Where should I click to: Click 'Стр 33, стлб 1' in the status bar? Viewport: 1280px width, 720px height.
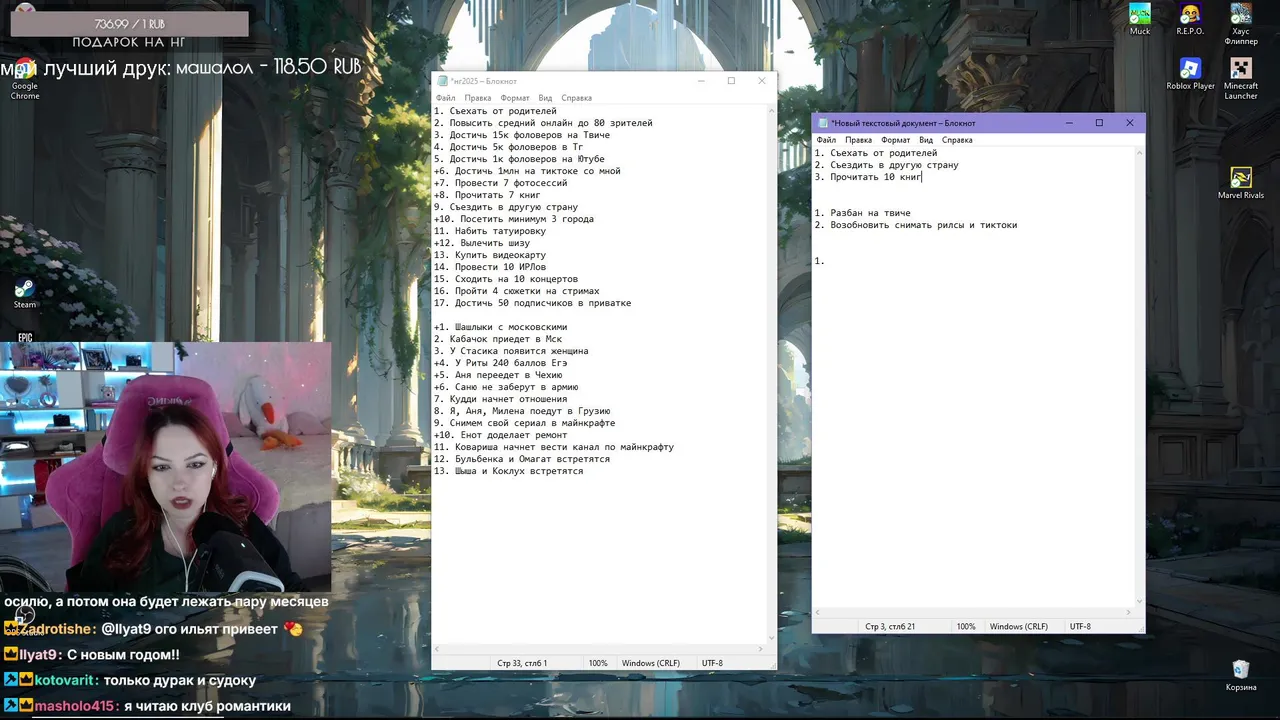click(522, 663)
